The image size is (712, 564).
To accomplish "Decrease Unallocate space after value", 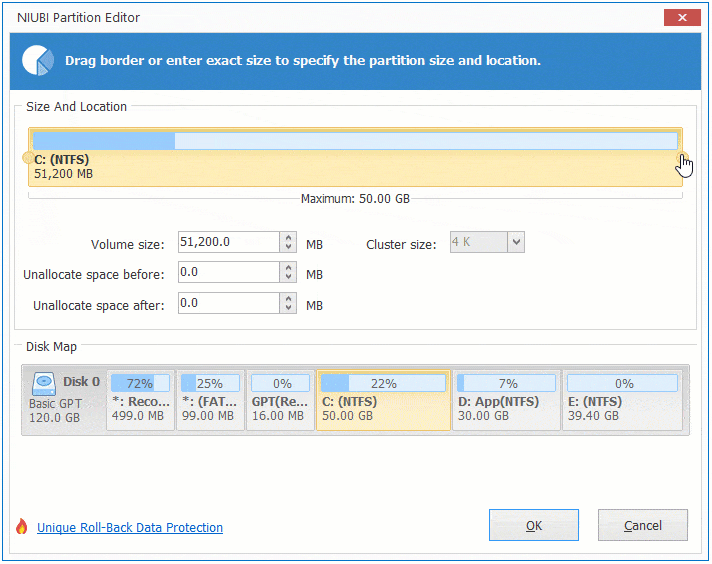I will click(289, 308).
